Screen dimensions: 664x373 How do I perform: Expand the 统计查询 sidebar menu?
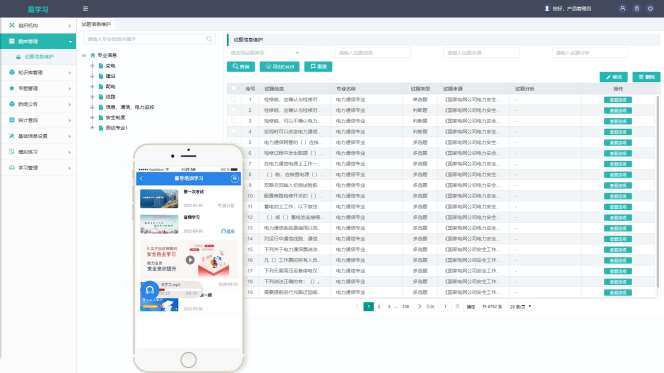38,120
